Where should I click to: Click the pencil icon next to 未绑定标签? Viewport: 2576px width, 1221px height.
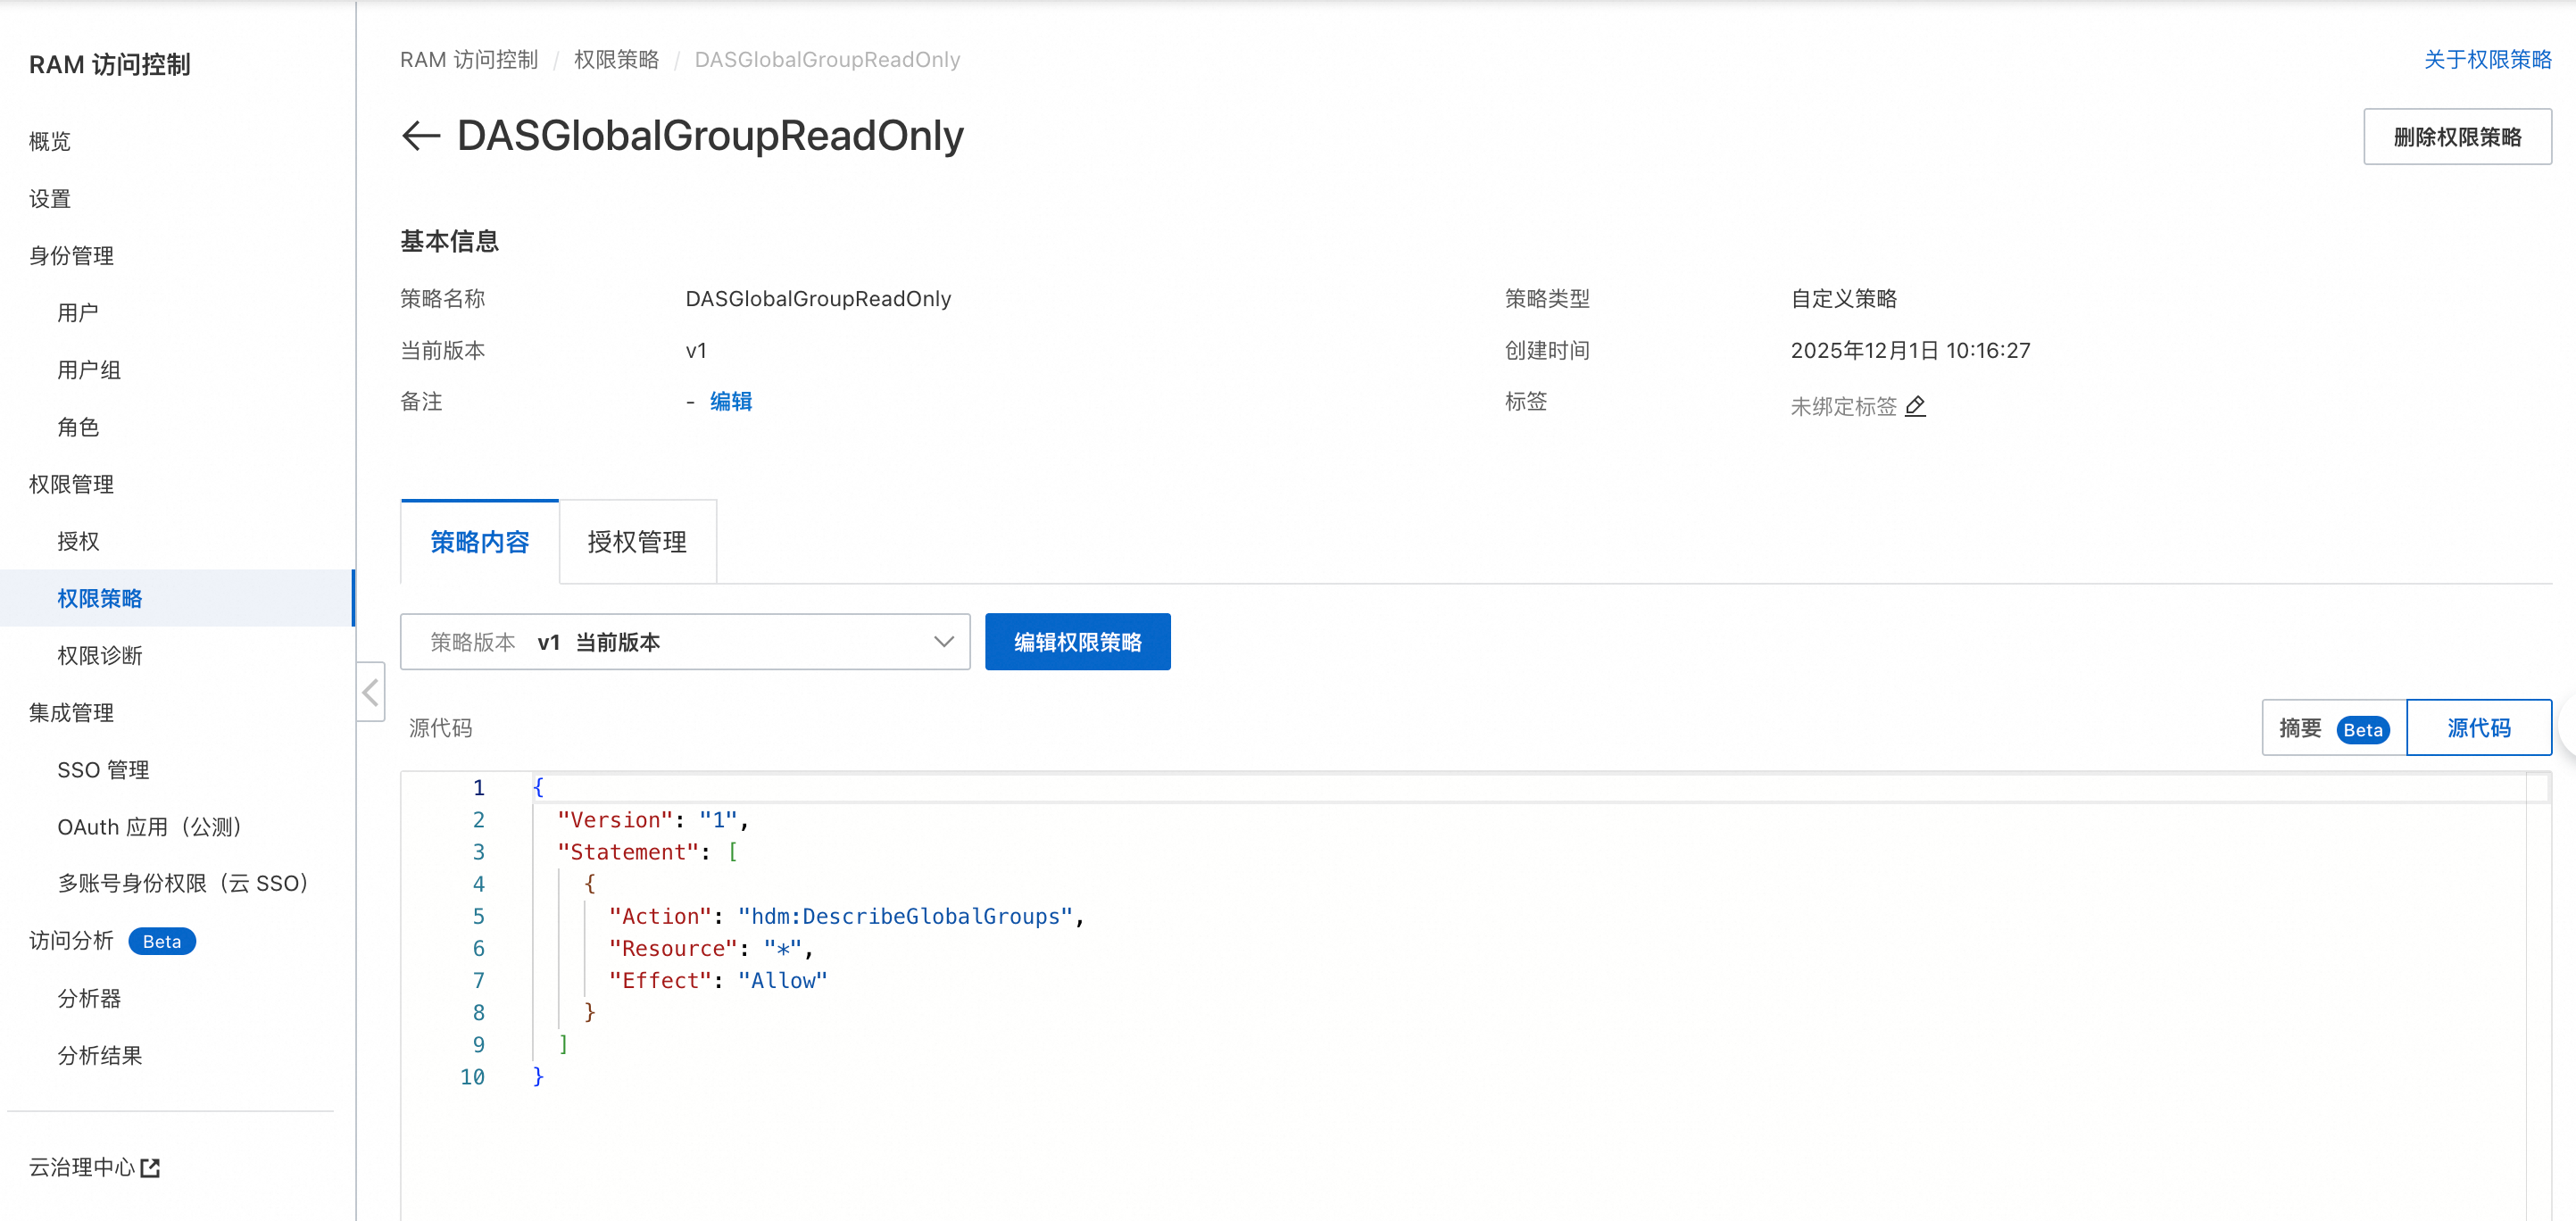tap(1915, 406)
